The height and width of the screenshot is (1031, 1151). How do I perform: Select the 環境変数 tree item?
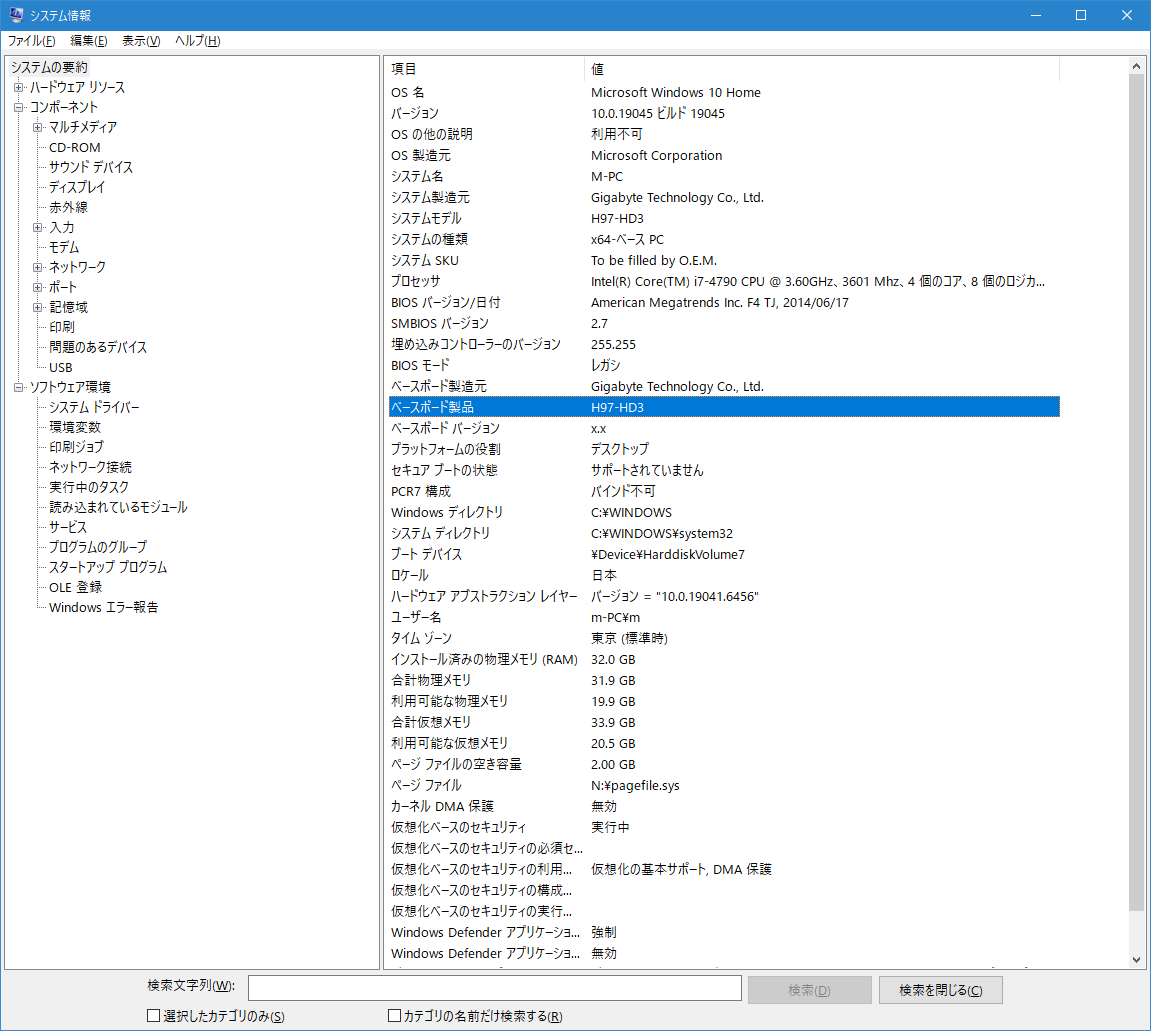coord(75,427)
